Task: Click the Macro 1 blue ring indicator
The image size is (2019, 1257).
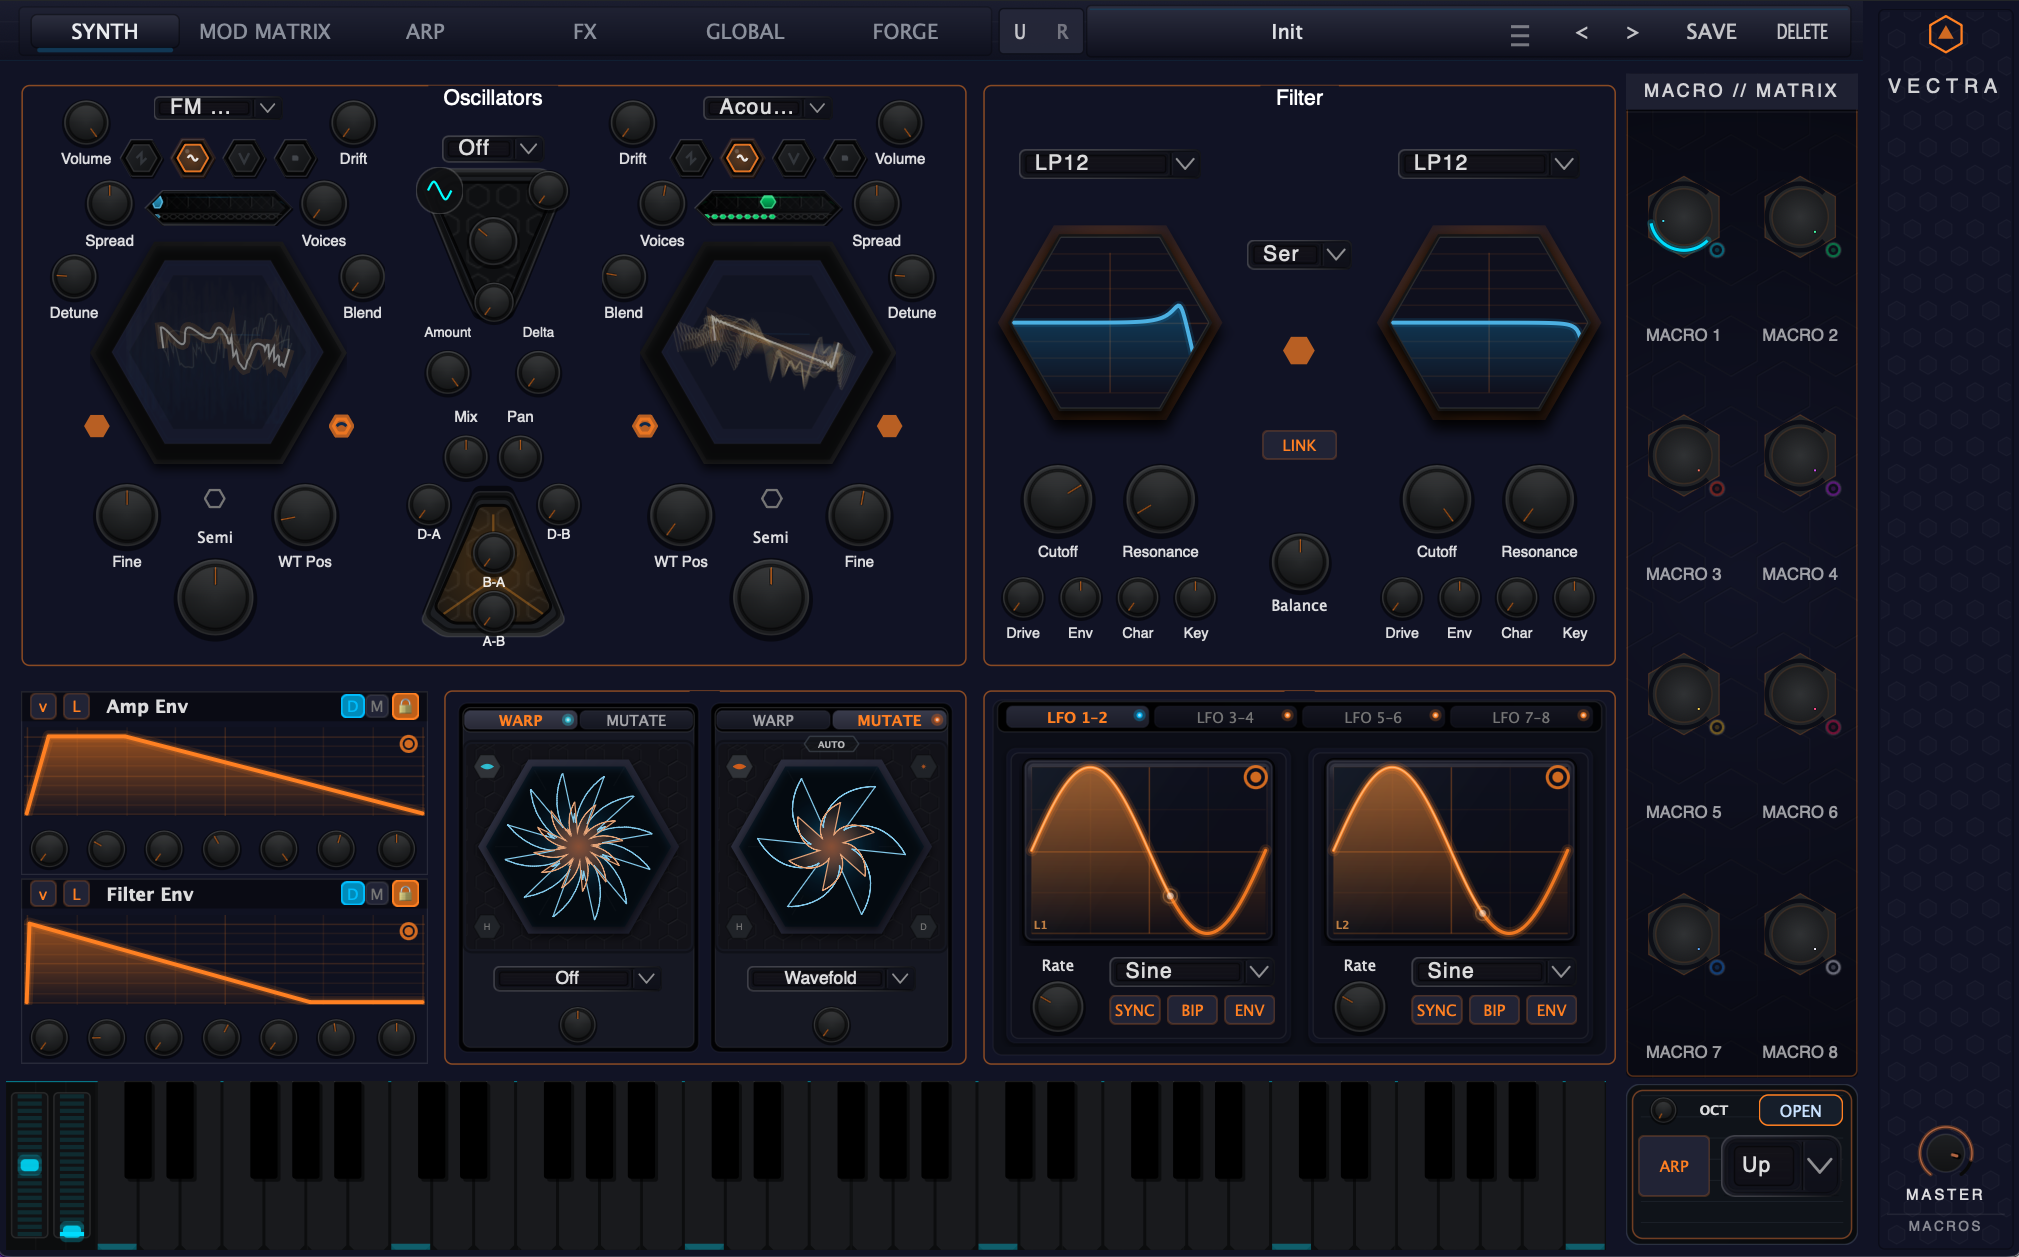Action: 1717,250
